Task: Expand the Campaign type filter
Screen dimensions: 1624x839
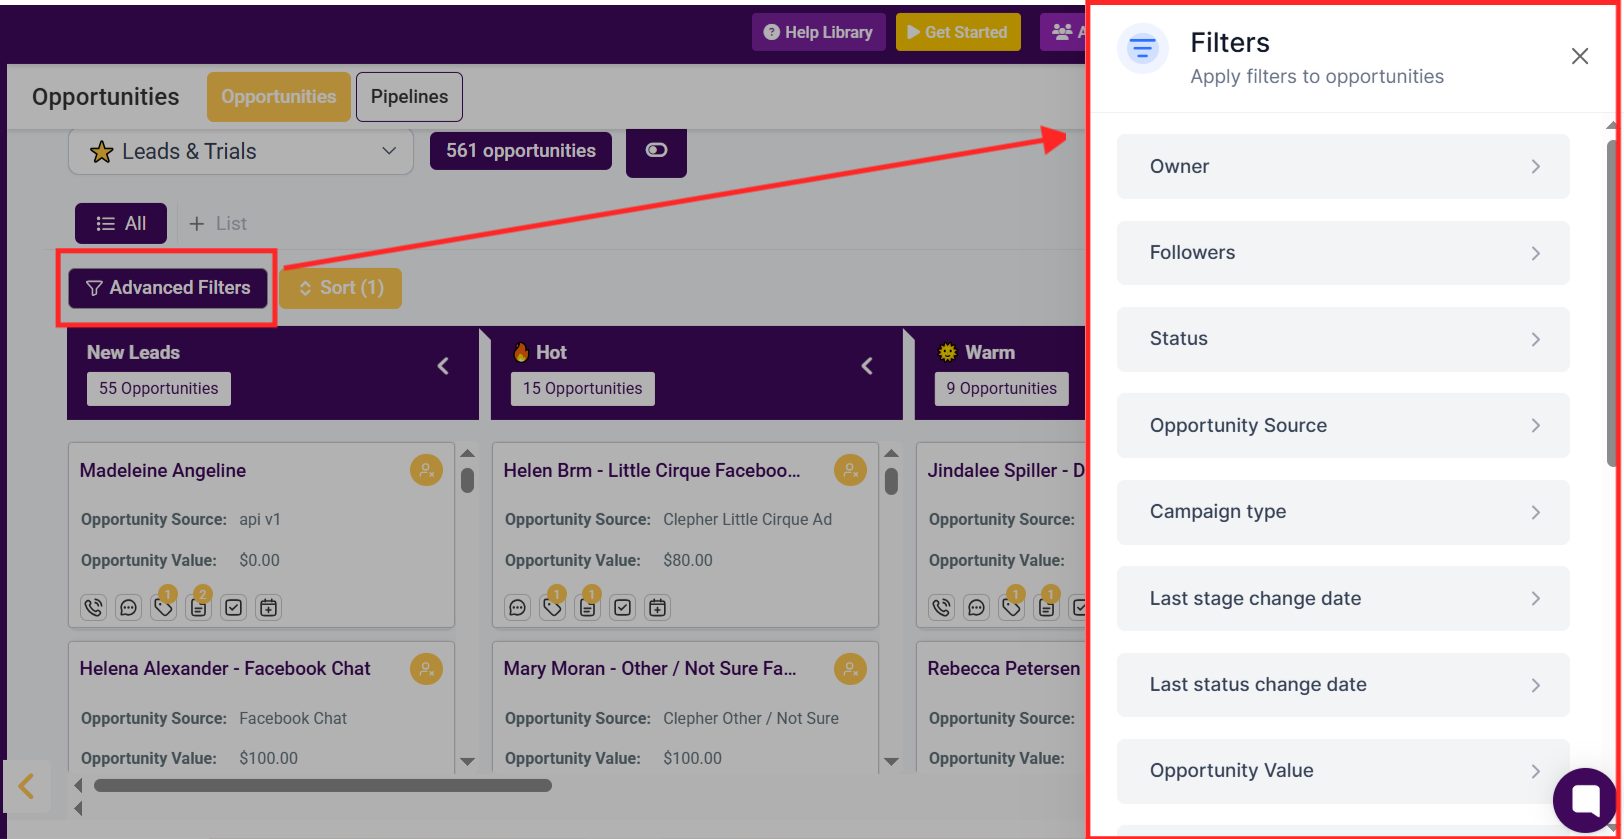Action: coord(1343,512)
